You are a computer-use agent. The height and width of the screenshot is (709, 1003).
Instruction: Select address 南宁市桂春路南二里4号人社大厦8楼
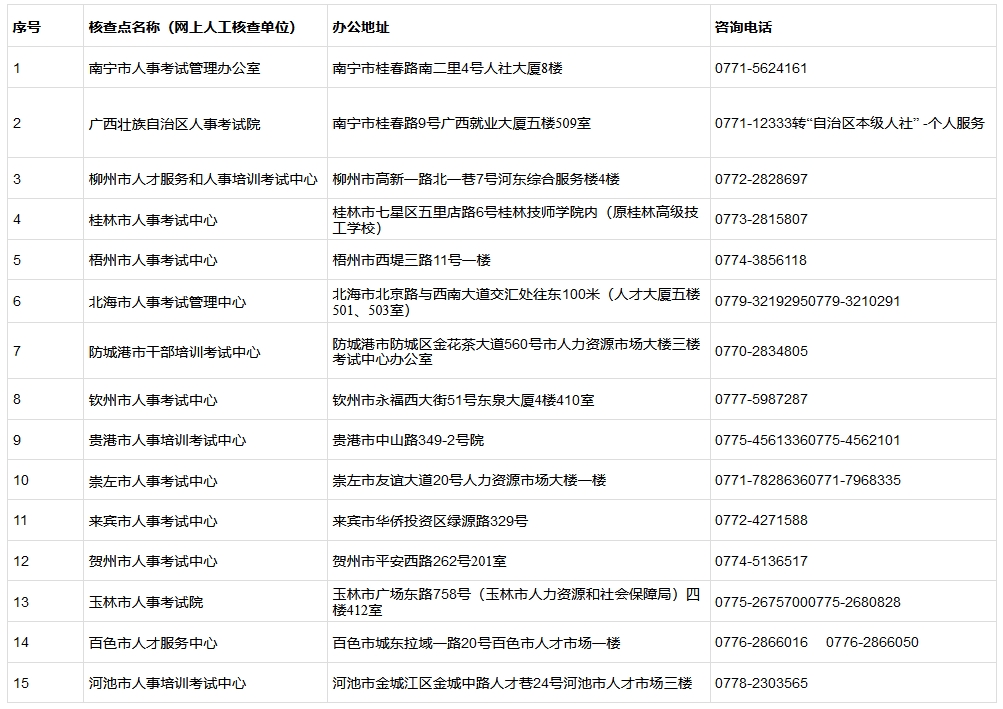click(x=447, y=68)
